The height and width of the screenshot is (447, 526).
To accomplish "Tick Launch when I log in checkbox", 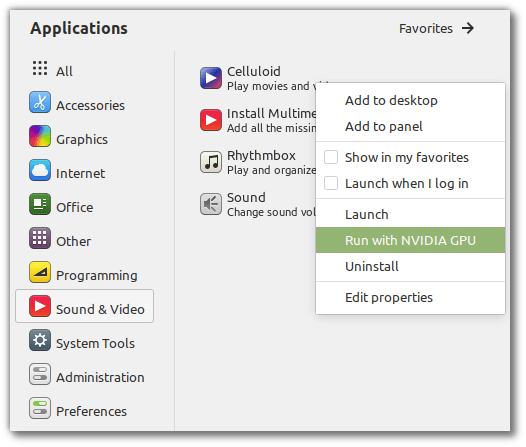I will (331, 183).
